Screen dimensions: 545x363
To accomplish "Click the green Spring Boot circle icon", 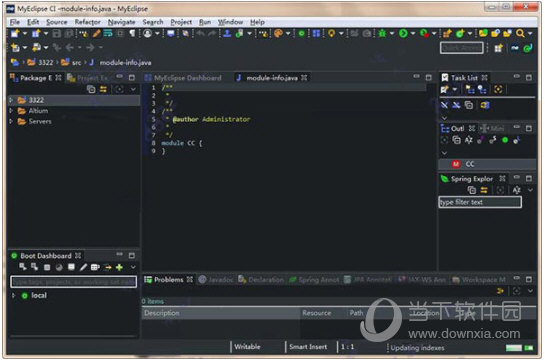I will coord(301,33).
